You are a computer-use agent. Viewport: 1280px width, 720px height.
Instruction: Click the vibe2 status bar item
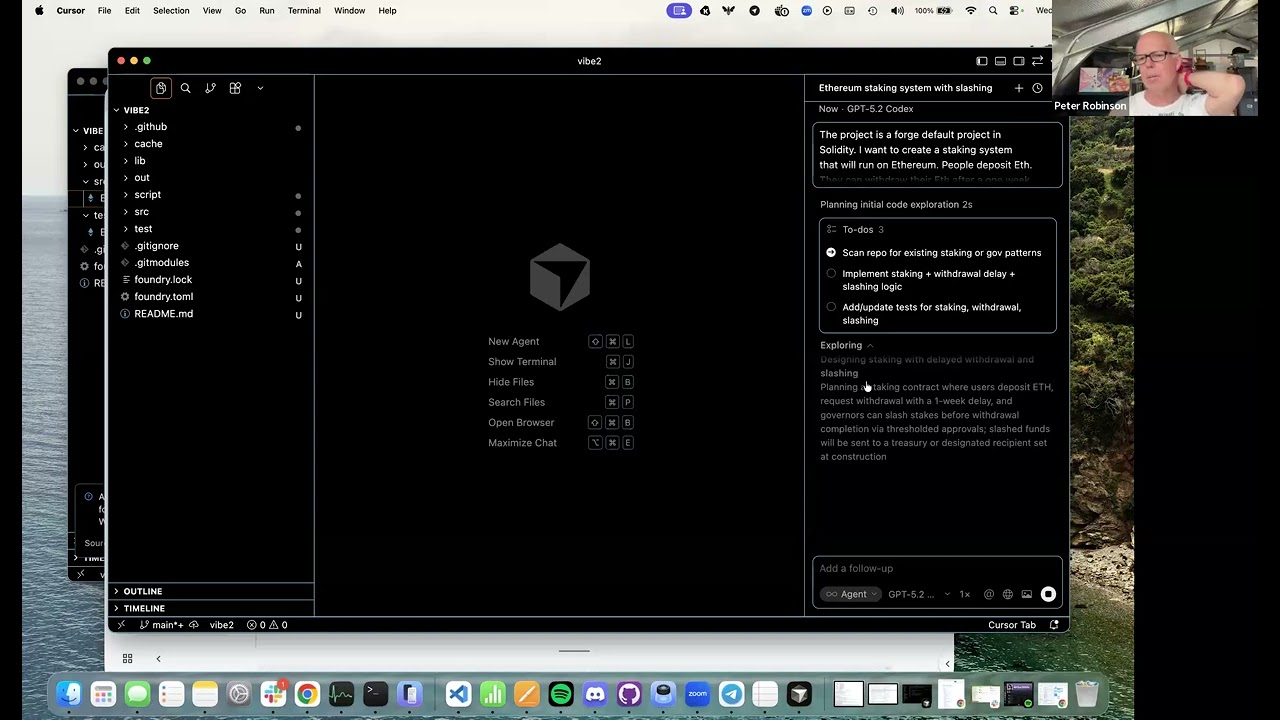click(221, 625)
